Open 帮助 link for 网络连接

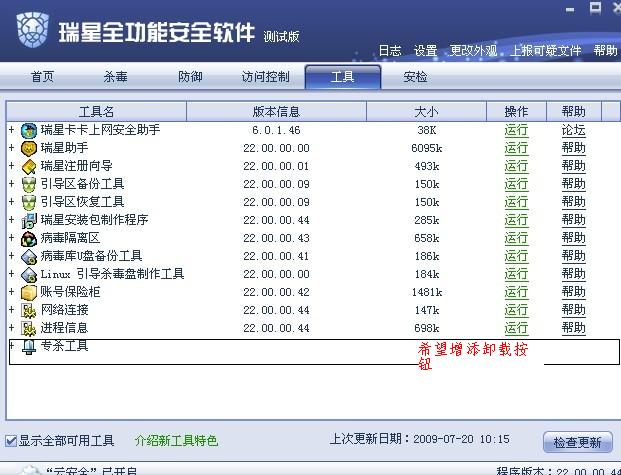(x=573, y=310)
